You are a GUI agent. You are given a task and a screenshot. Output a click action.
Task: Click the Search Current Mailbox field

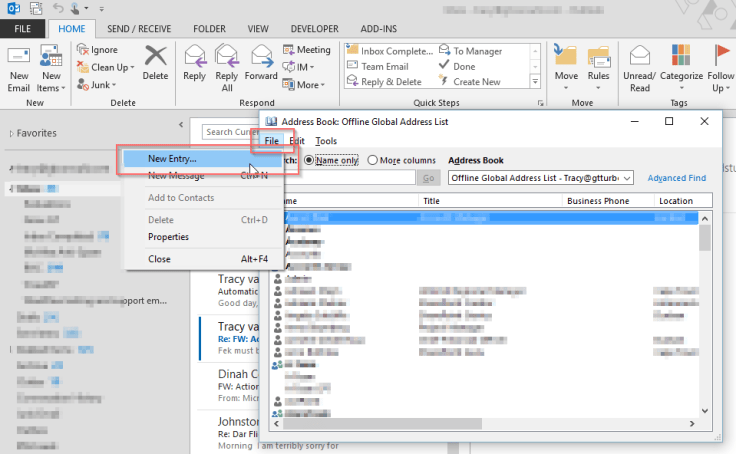[230, 132]
